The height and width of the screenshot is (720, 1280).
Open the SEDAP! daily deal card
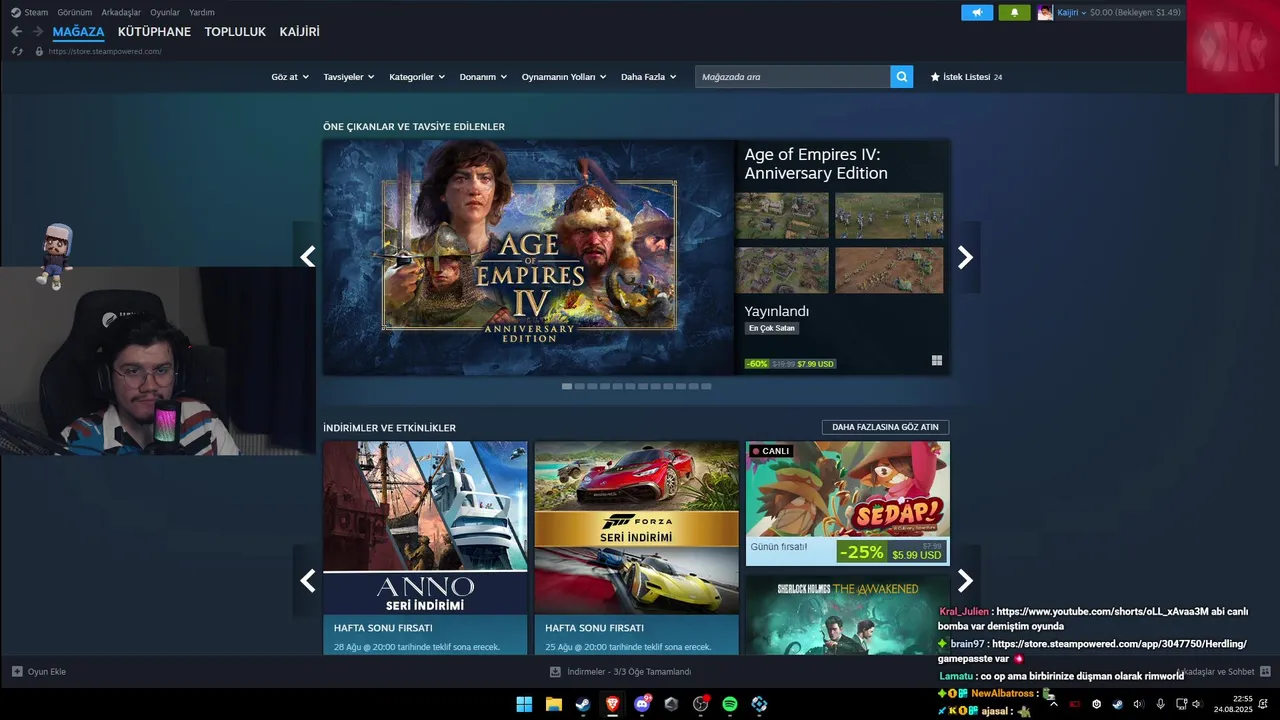(848, 504)
